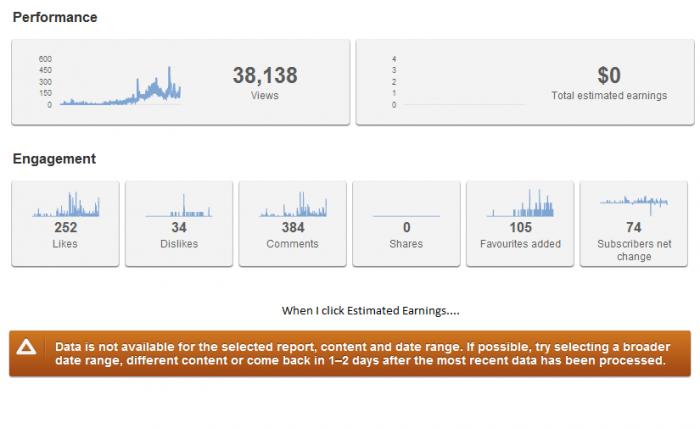Open the 38,138 Views performance card
700x428 pixels.
click(181, 82)
